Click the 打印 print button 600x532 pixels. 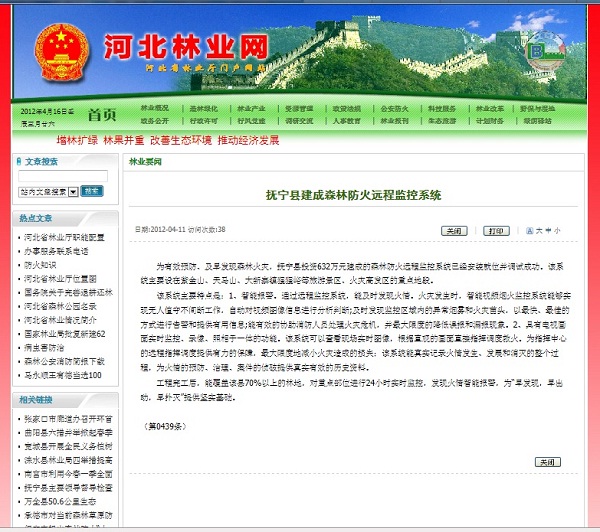[x=496, y=231]
